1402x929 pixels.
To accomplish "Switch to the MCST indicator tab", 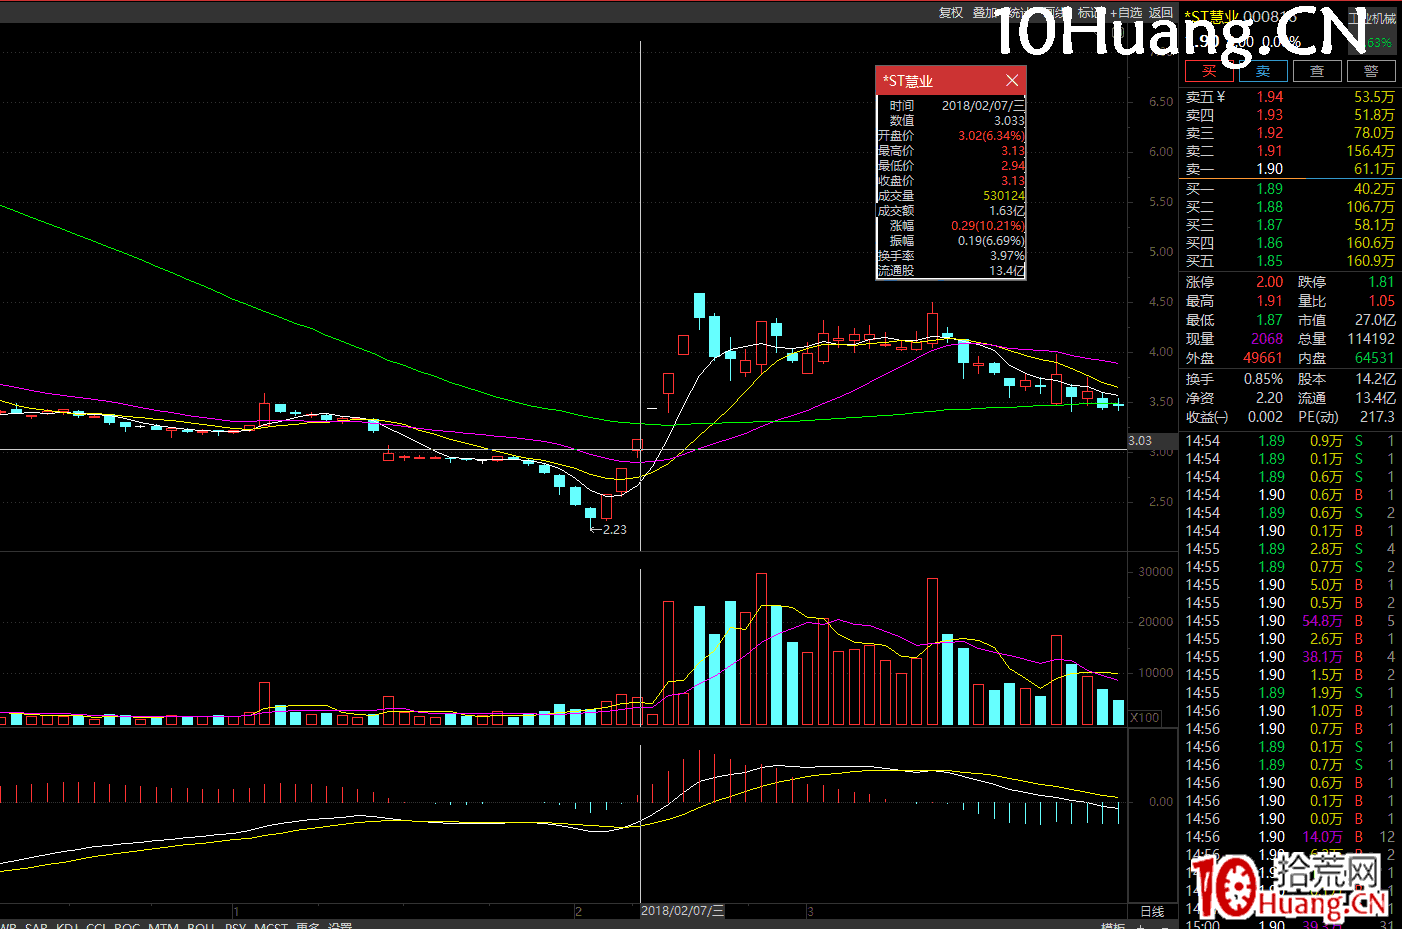I will (x=271, y=926).
